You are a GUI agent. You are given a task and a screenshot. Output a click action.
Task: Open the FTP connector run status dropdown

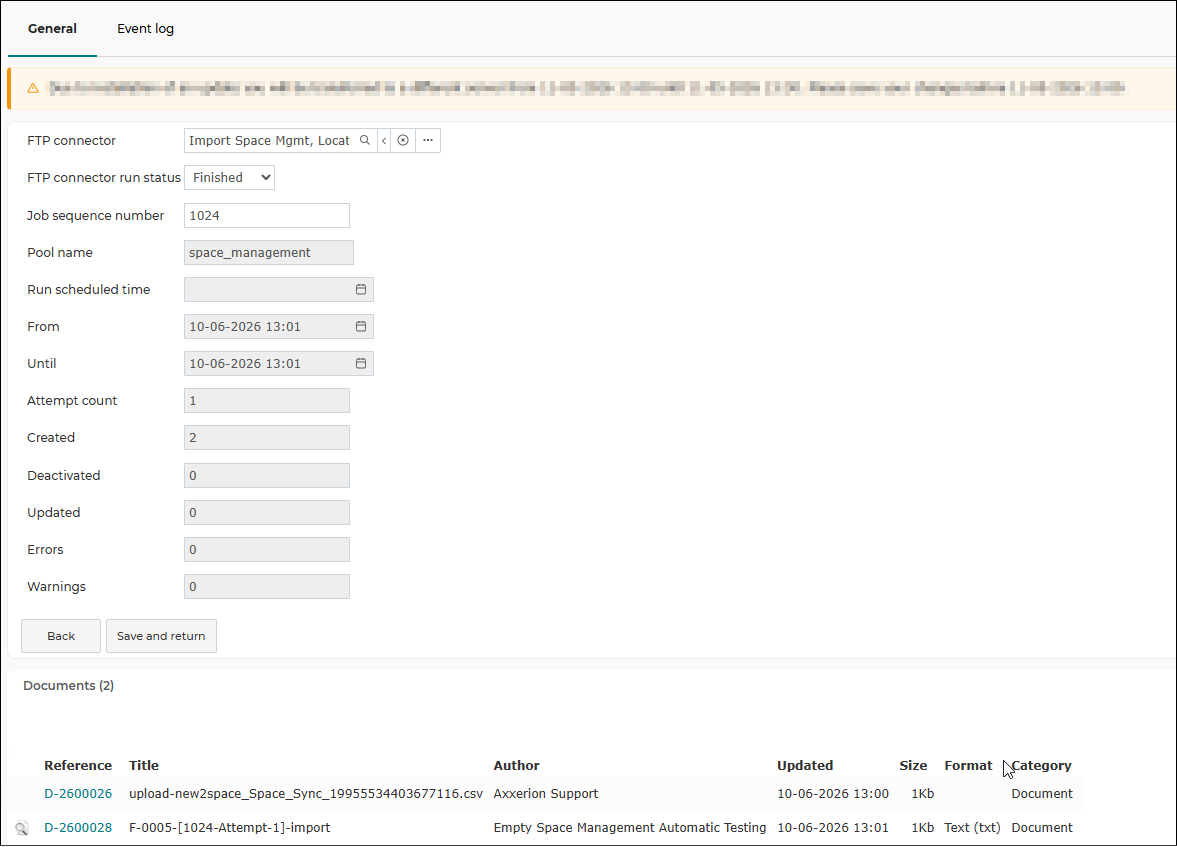click(x=230, y=178)
